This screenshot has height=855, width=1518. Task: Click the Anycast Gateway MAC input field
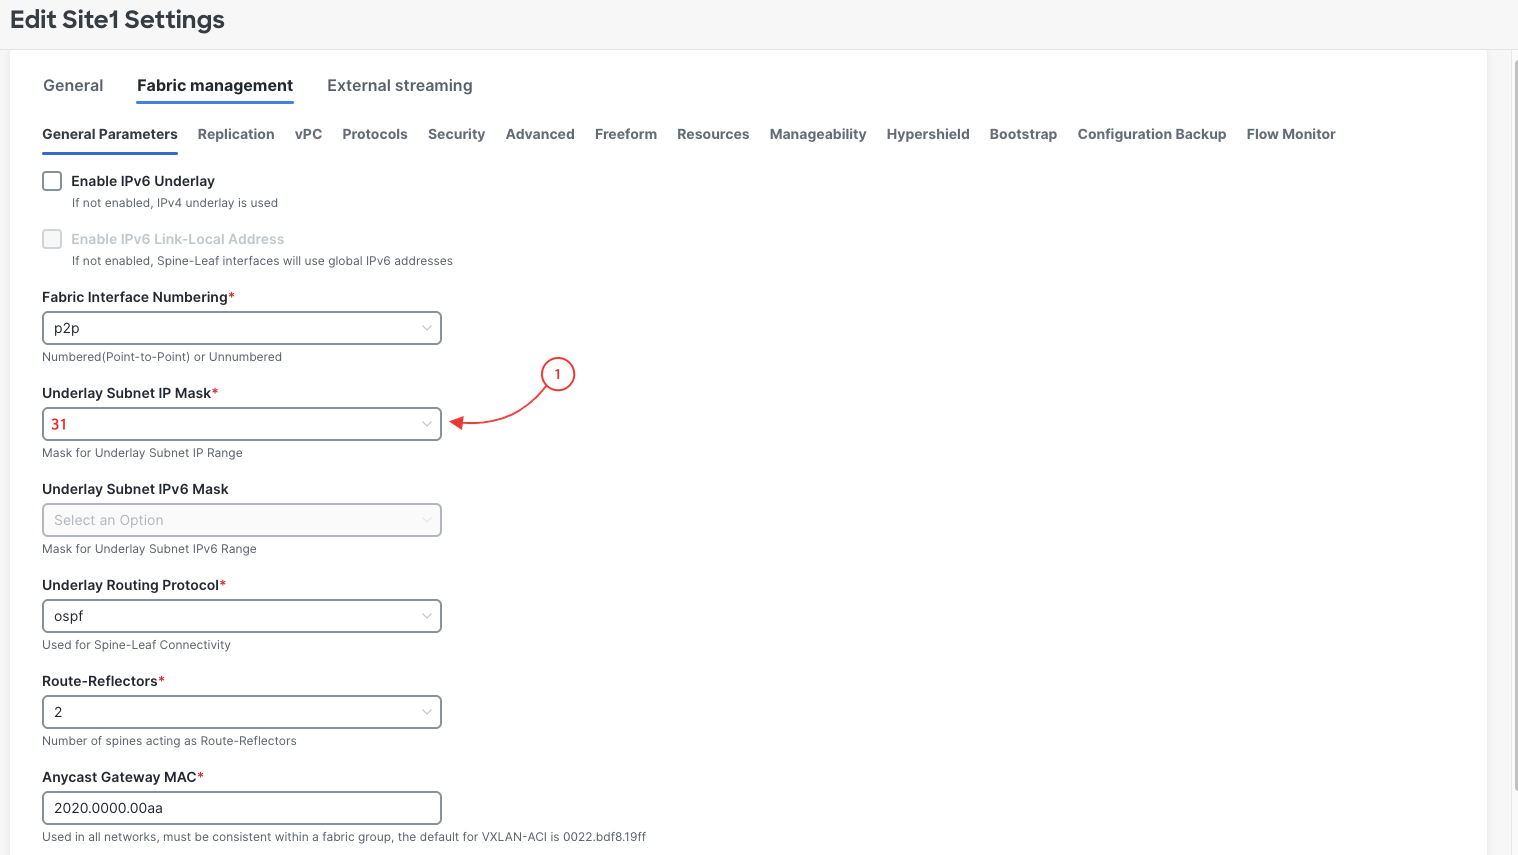(x=242, y=808)
